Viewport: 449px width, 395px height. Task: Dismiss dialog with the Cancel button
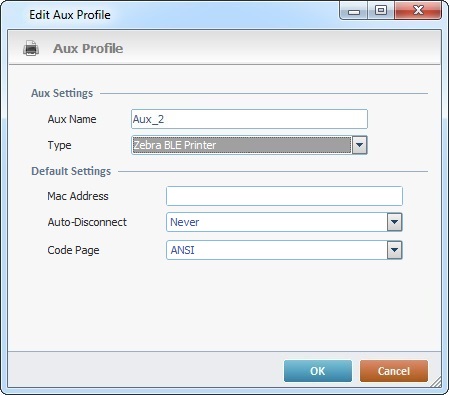[394, 371]
